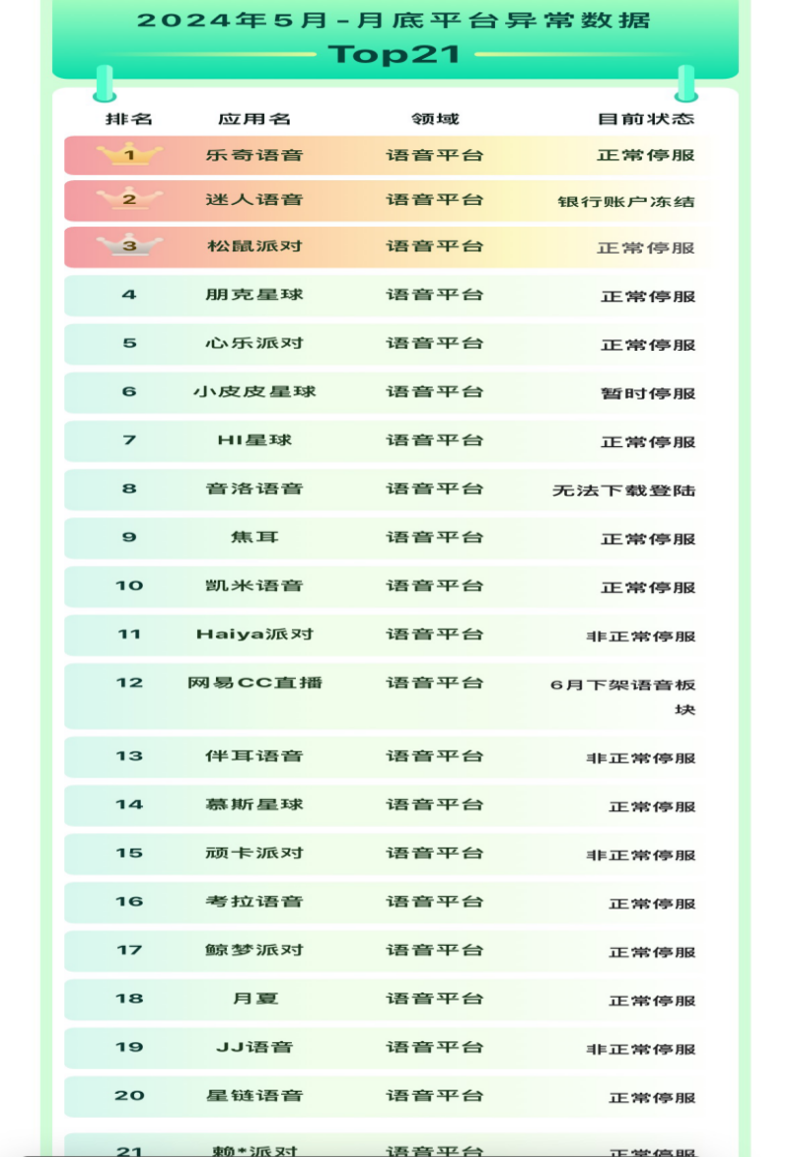Image resolution: width=791 pixels, height=1157 pixels.
Task: Open the 网易CC直播 entry
Action: click(x=254, y=683)
